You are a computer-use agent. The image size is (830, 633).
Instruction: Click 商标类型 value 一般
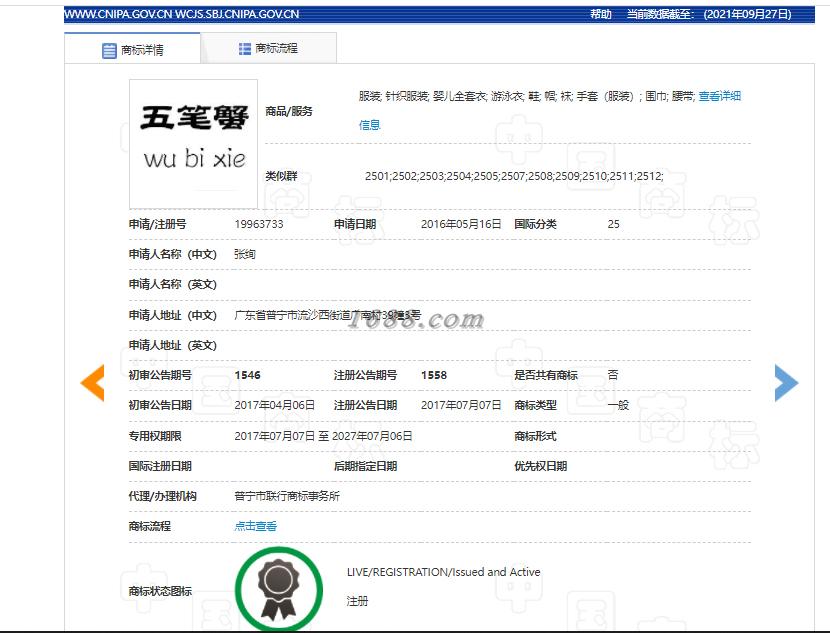(618, 405)
